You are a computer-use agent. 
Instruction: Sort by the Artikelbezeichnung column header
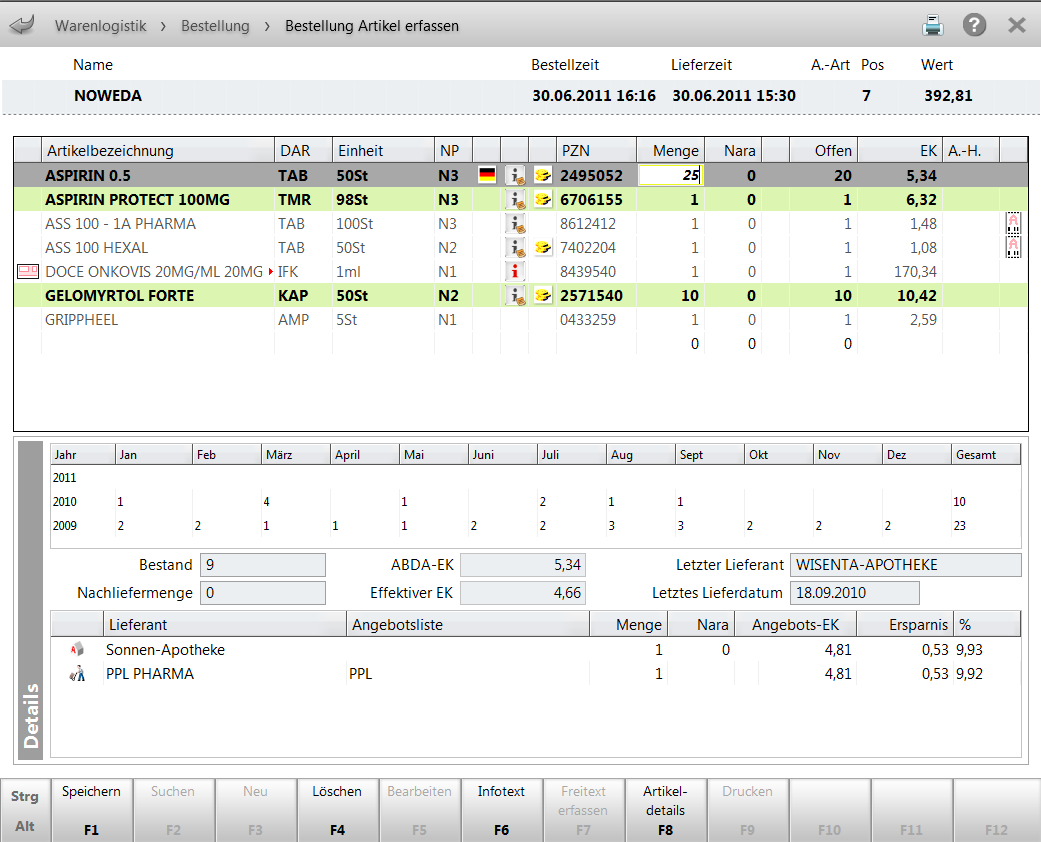point(158,151)
